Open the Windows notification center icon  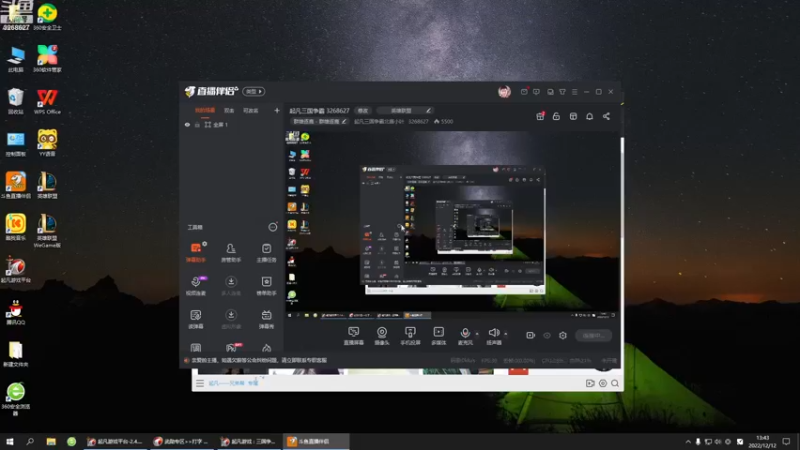786,442
